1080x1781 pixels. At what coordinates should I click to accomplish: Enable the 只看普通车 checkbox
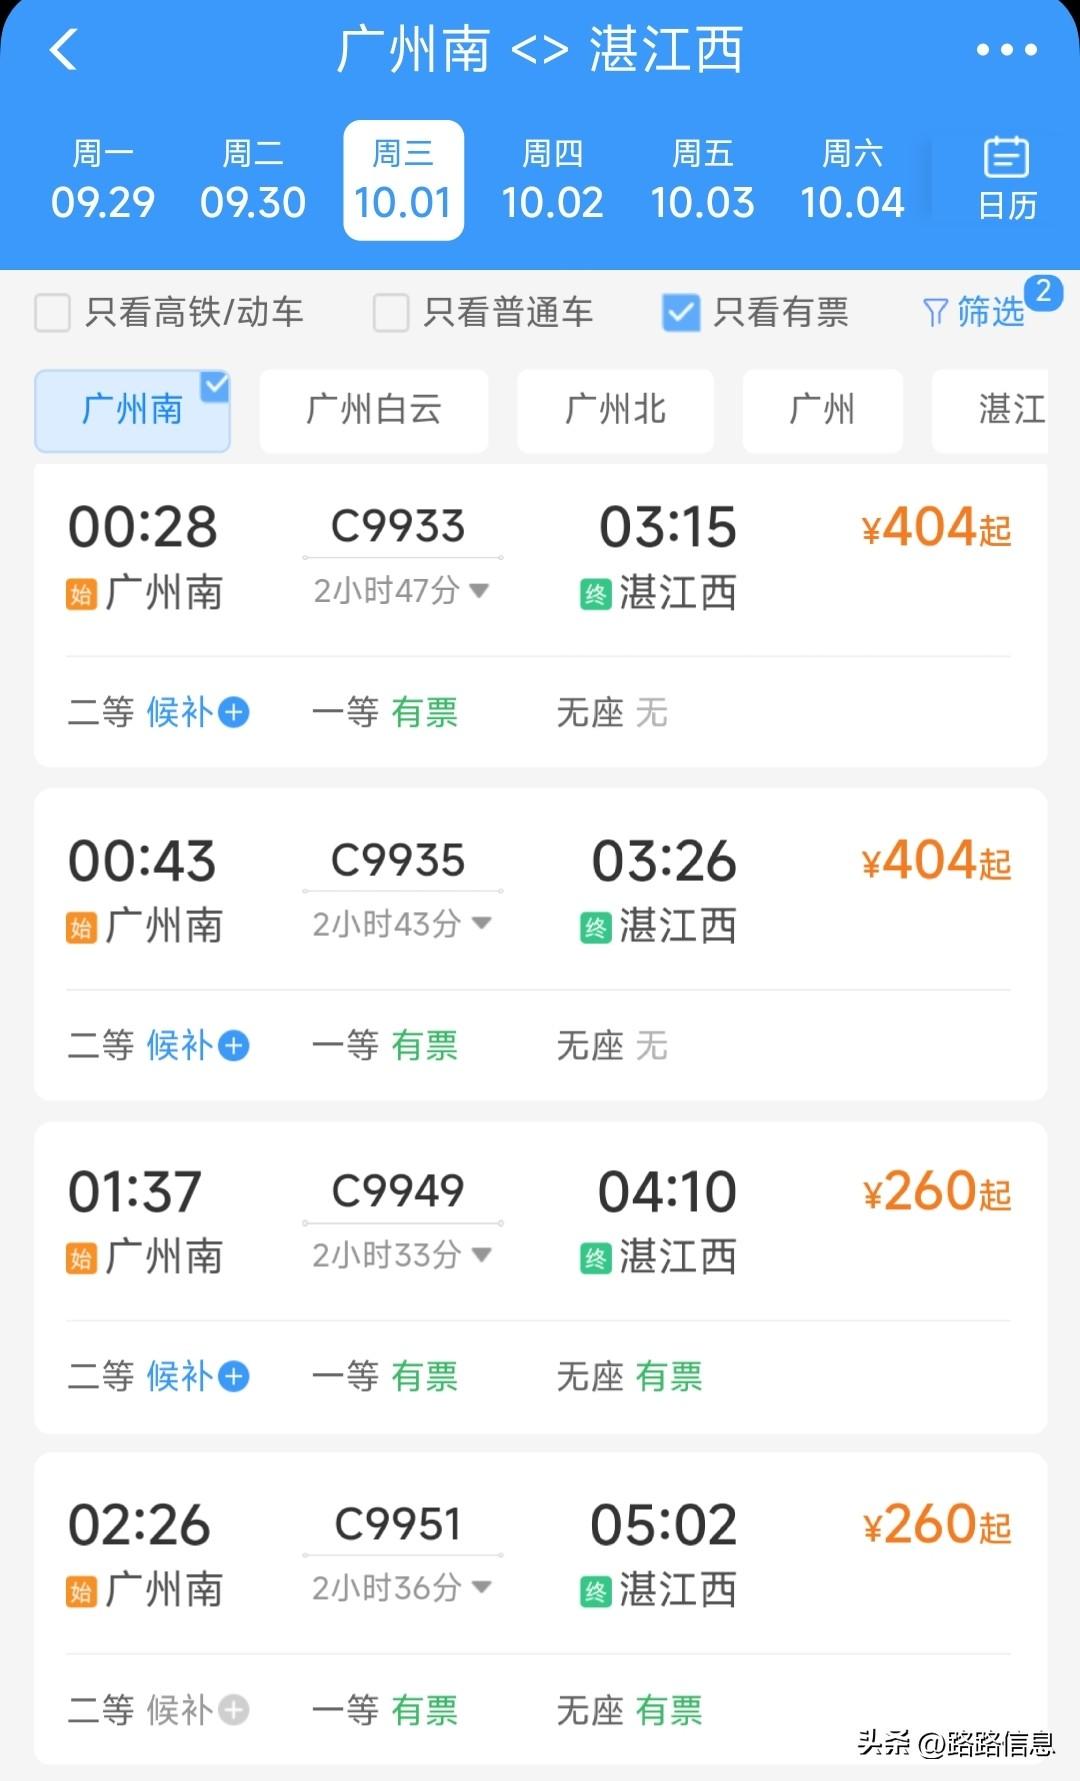pyautogui.click(x=391, y=312)
